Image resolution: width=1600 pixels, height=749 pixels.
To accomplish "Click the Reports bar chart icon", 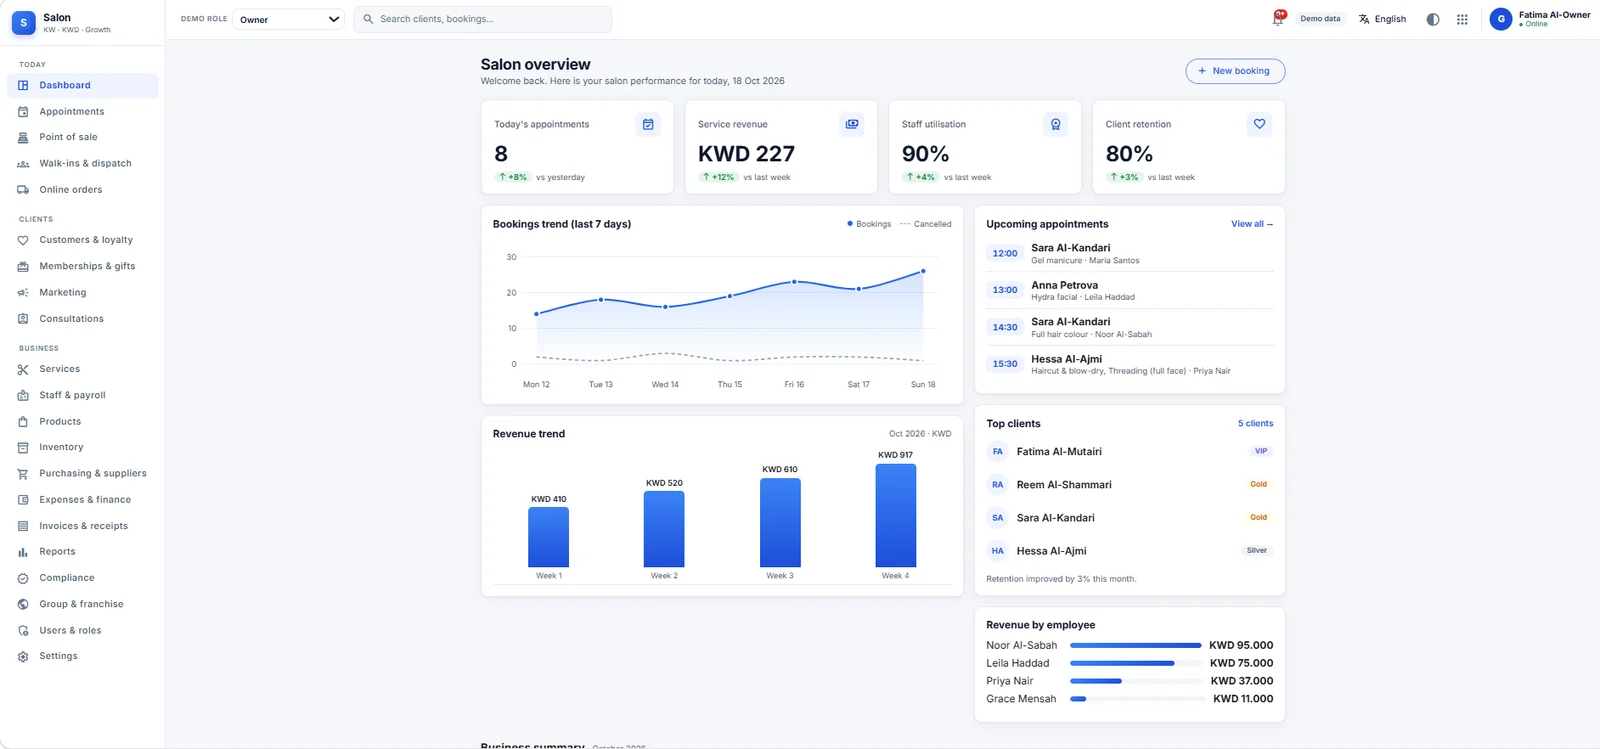I will coord(23,552).
